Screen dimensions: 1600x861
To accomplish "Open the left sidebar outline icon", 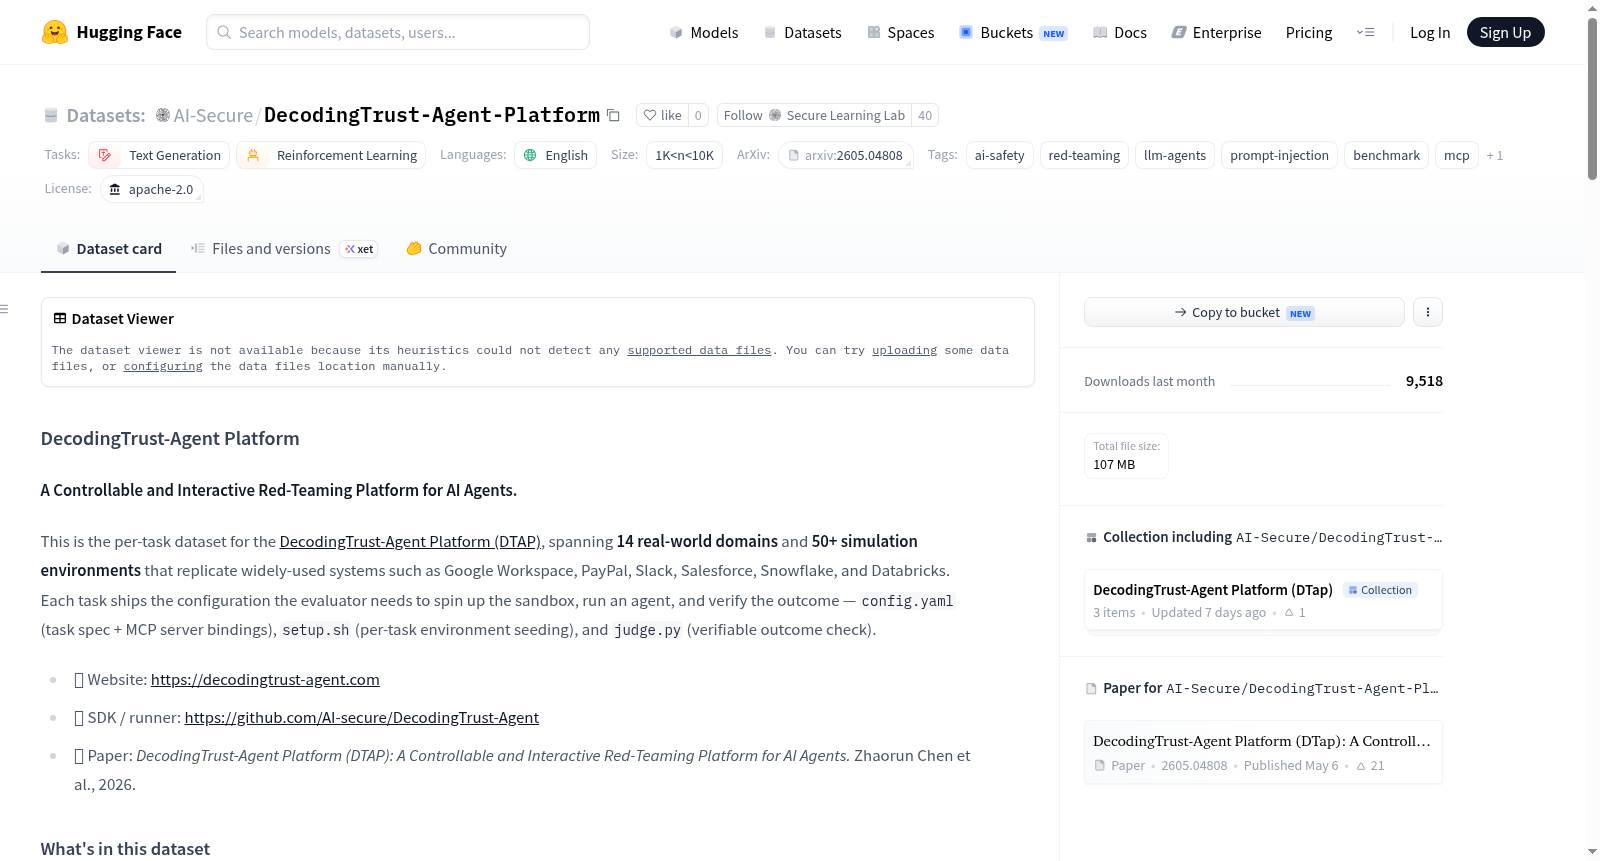I will tap(5, 309).
